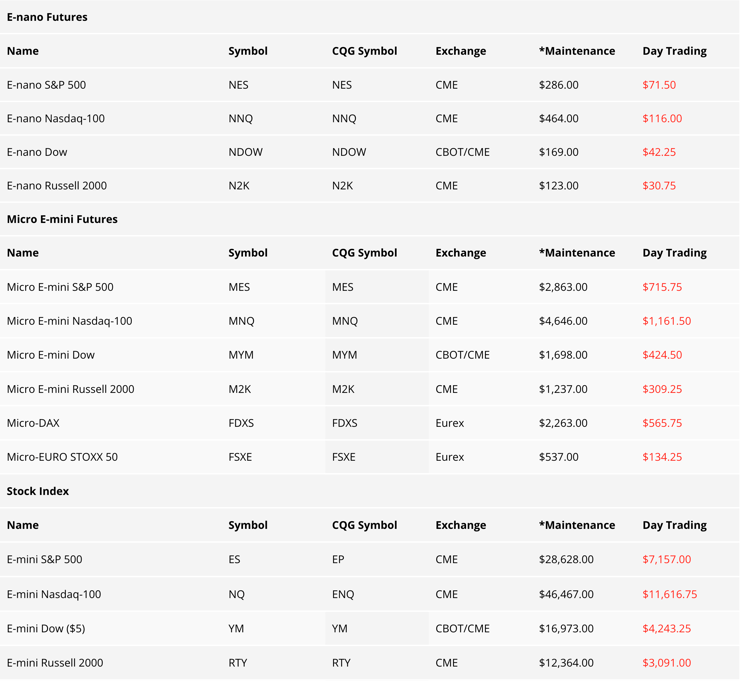Click Micro E-mini Dow name cell
This screenshot has height=681, width=740.
50,355
